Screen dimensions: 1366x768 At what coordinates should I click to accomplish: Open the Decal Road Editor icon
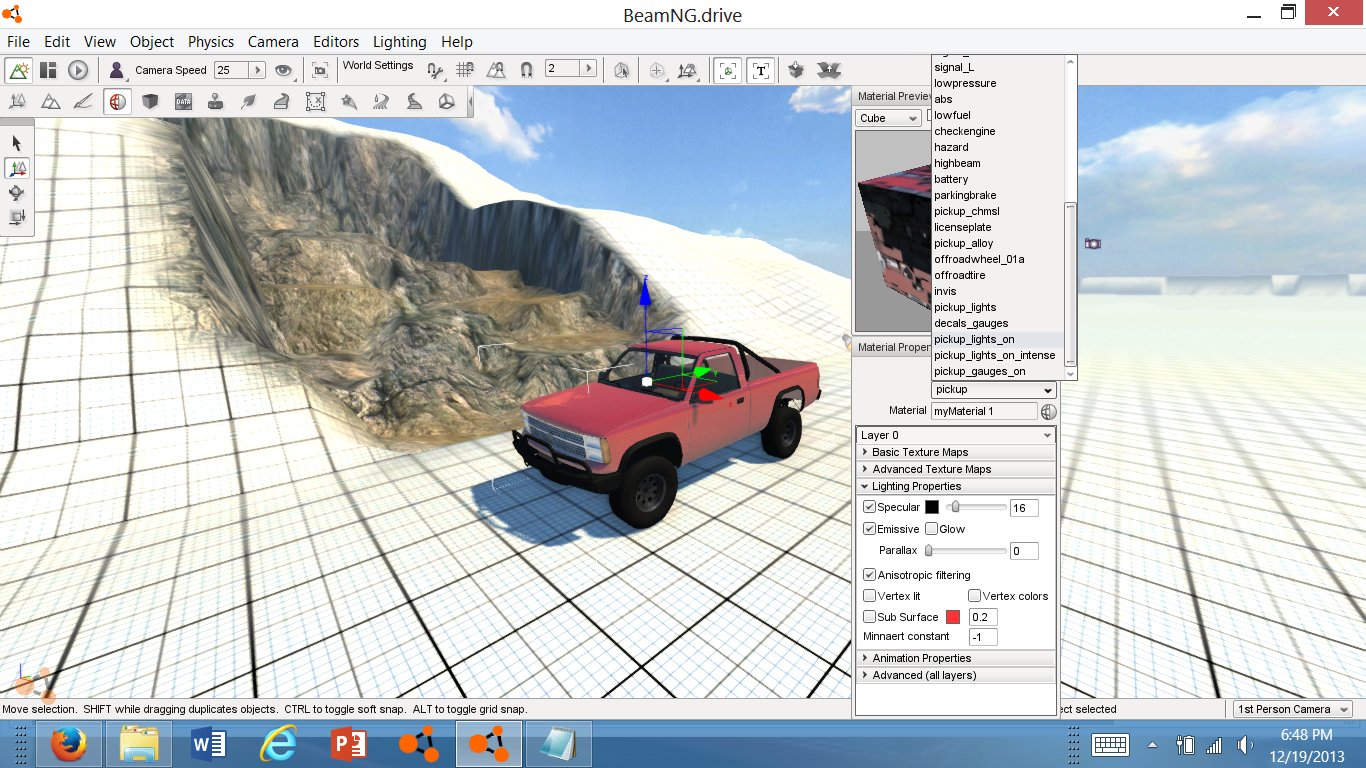[x=414, y=101]
